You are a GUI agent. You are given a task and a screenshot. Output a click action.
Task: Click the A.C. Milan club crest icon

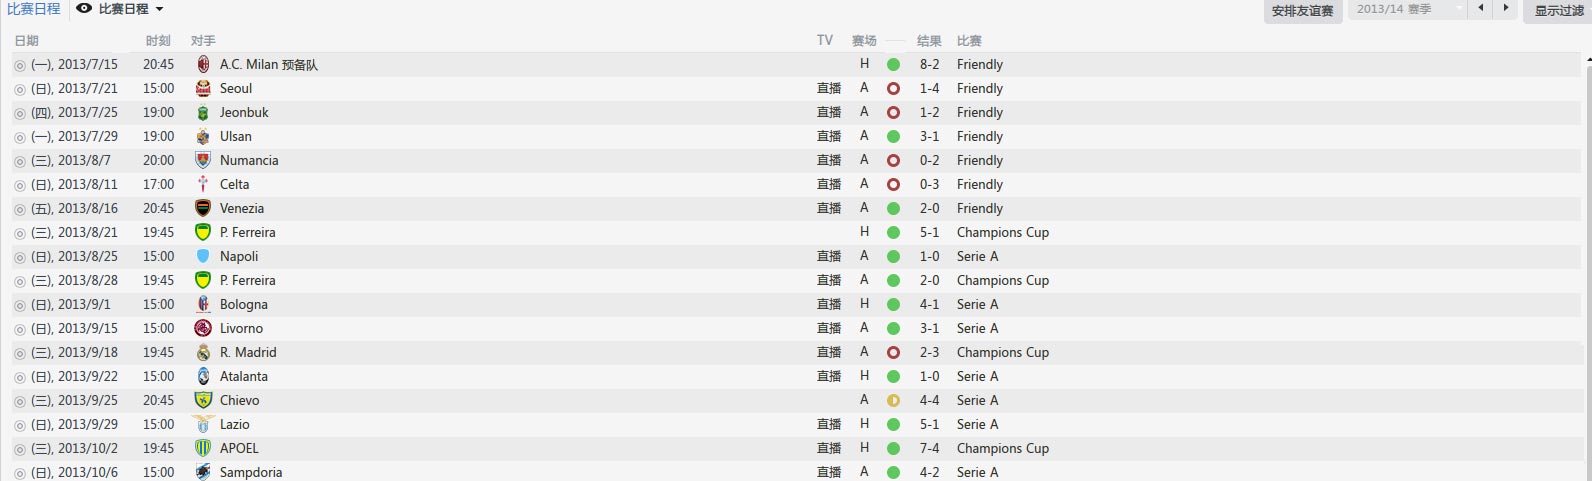tap(203, 64)
